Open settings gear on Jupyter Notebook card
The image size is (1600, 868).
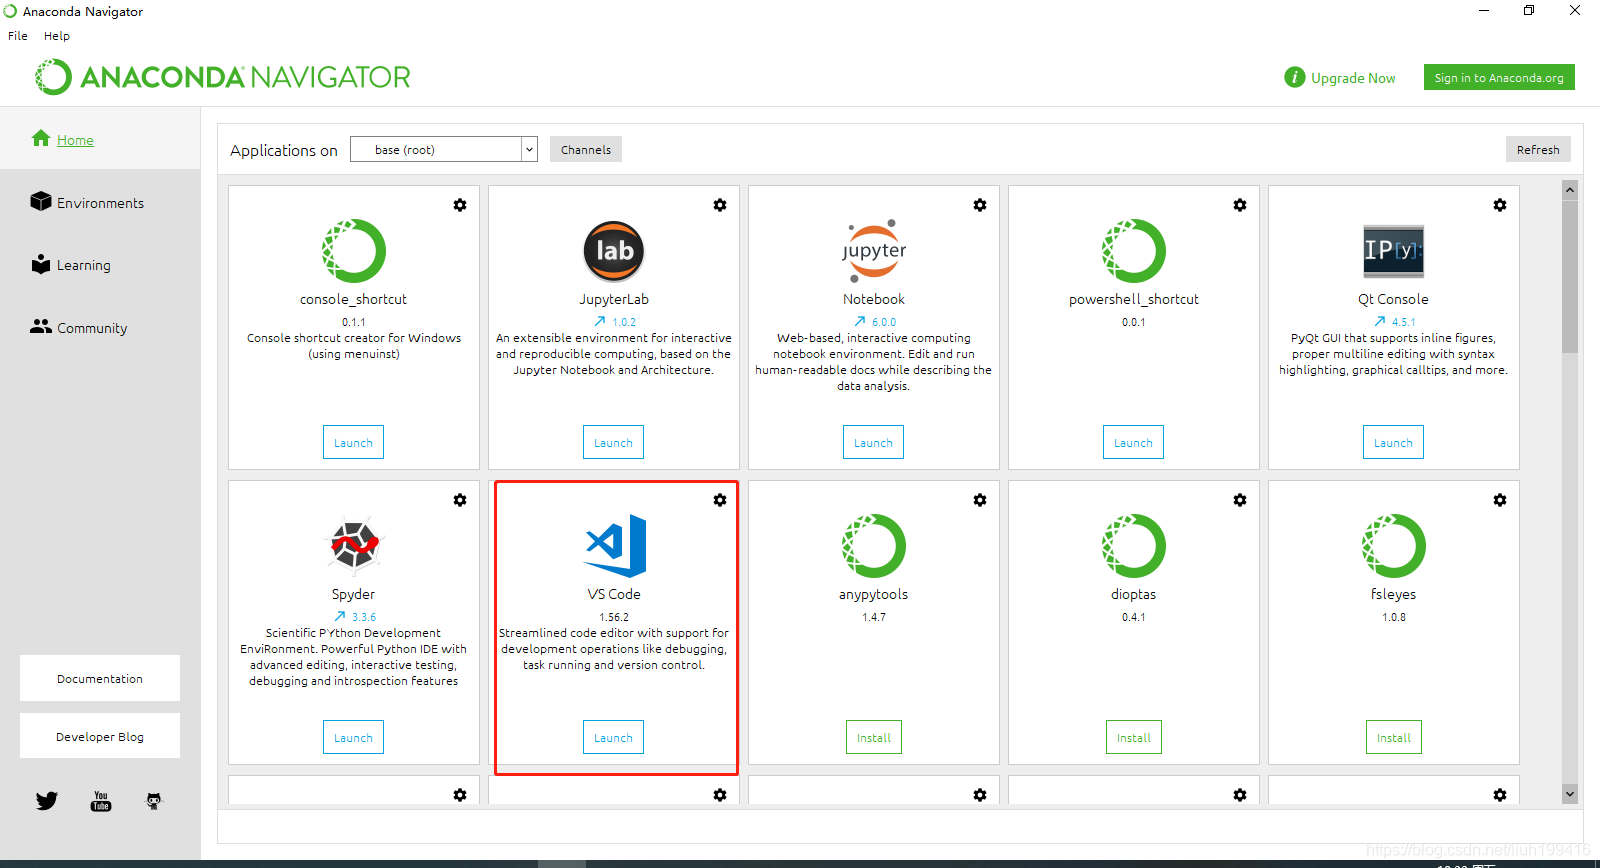tap(980, 205)
